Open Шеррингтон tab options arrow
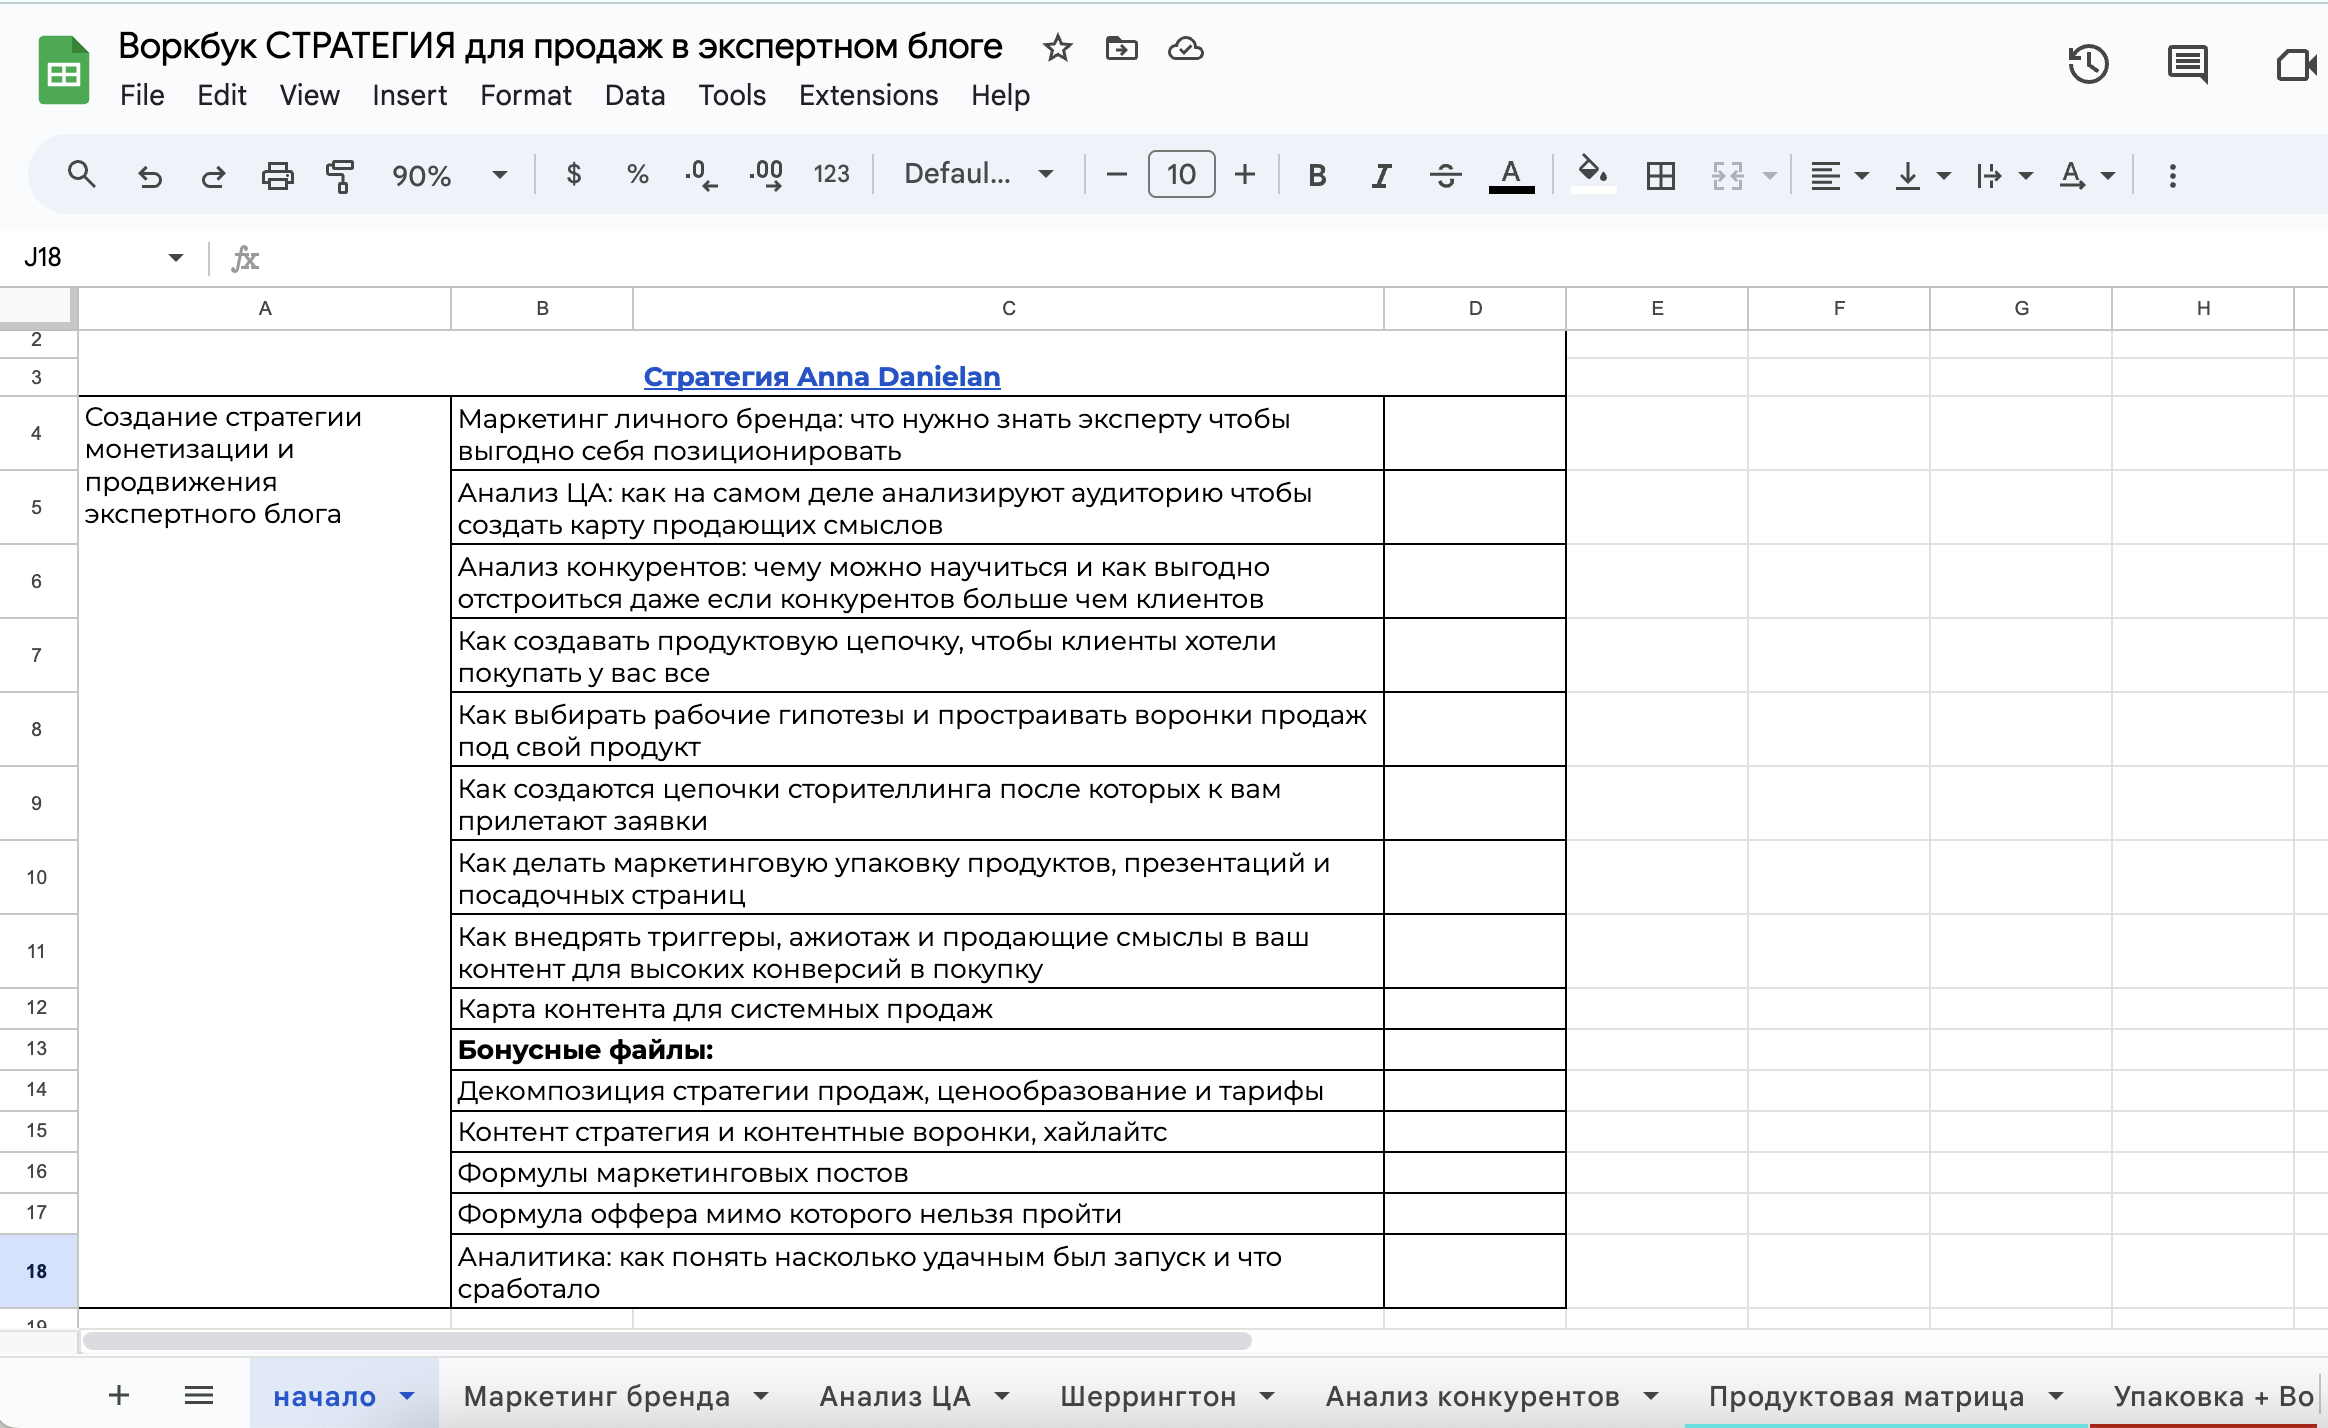 [x=1267, y=1396]
